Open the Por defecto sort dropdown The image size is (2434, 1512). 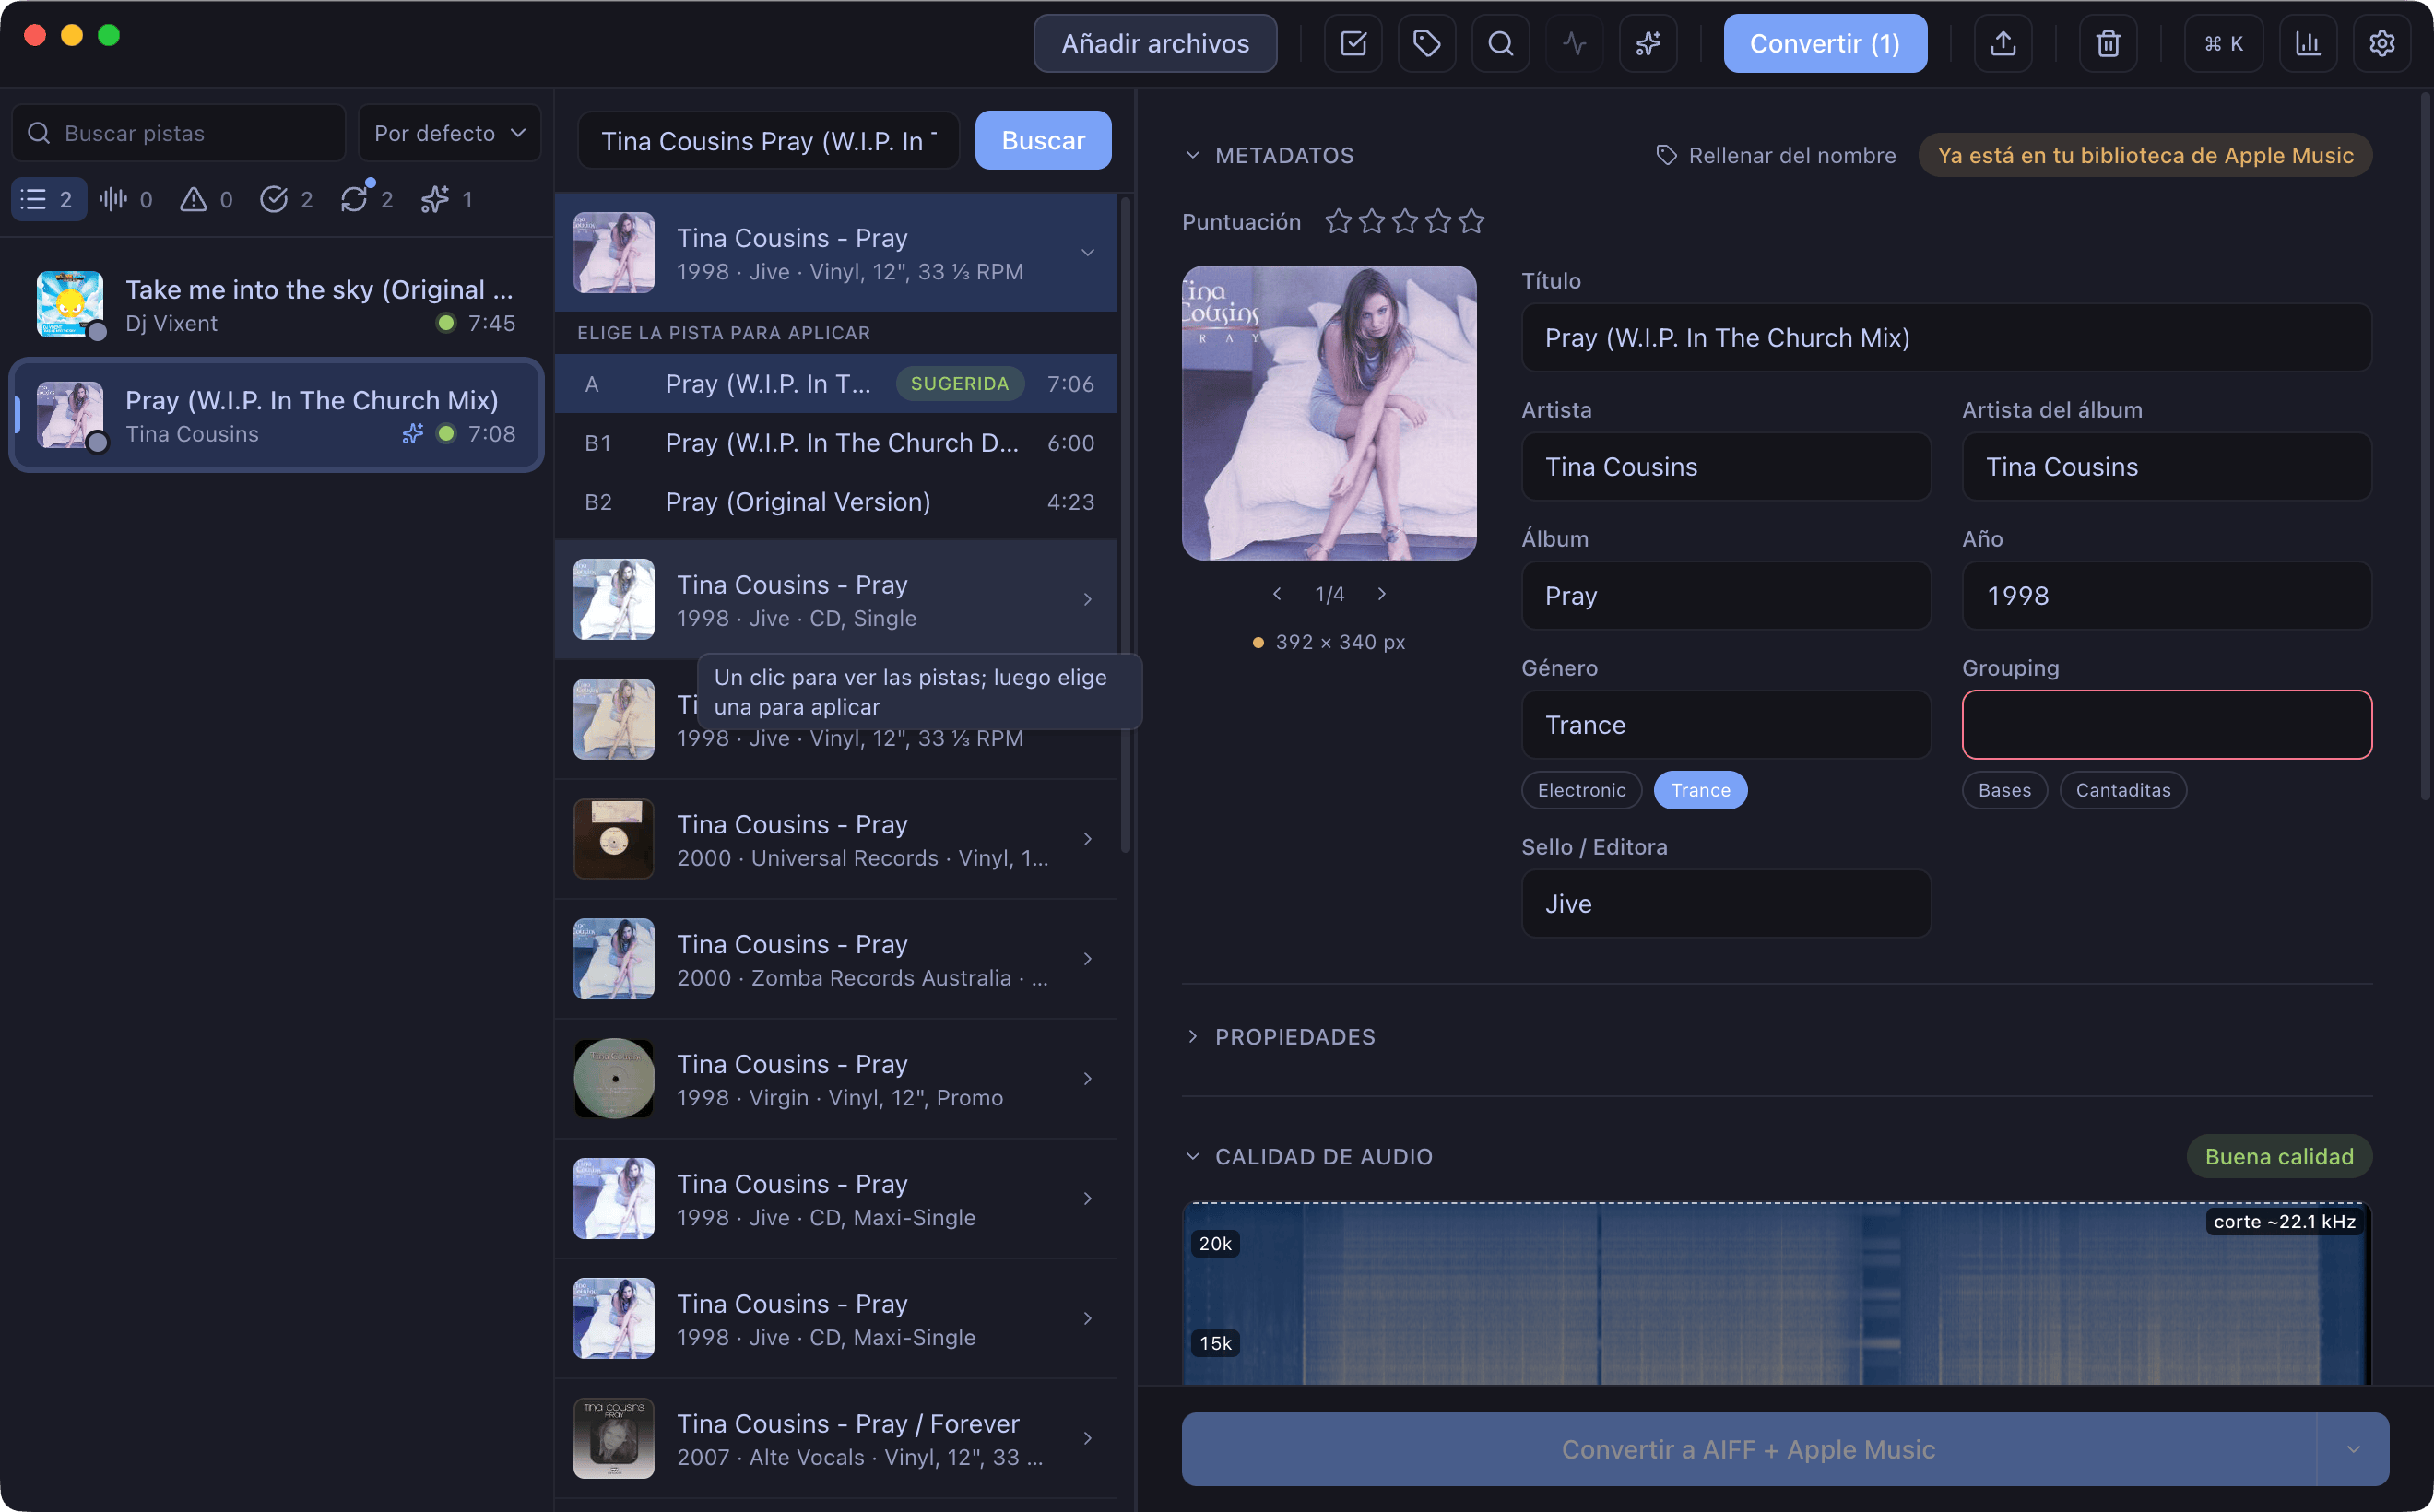click(x=449, y=133)
